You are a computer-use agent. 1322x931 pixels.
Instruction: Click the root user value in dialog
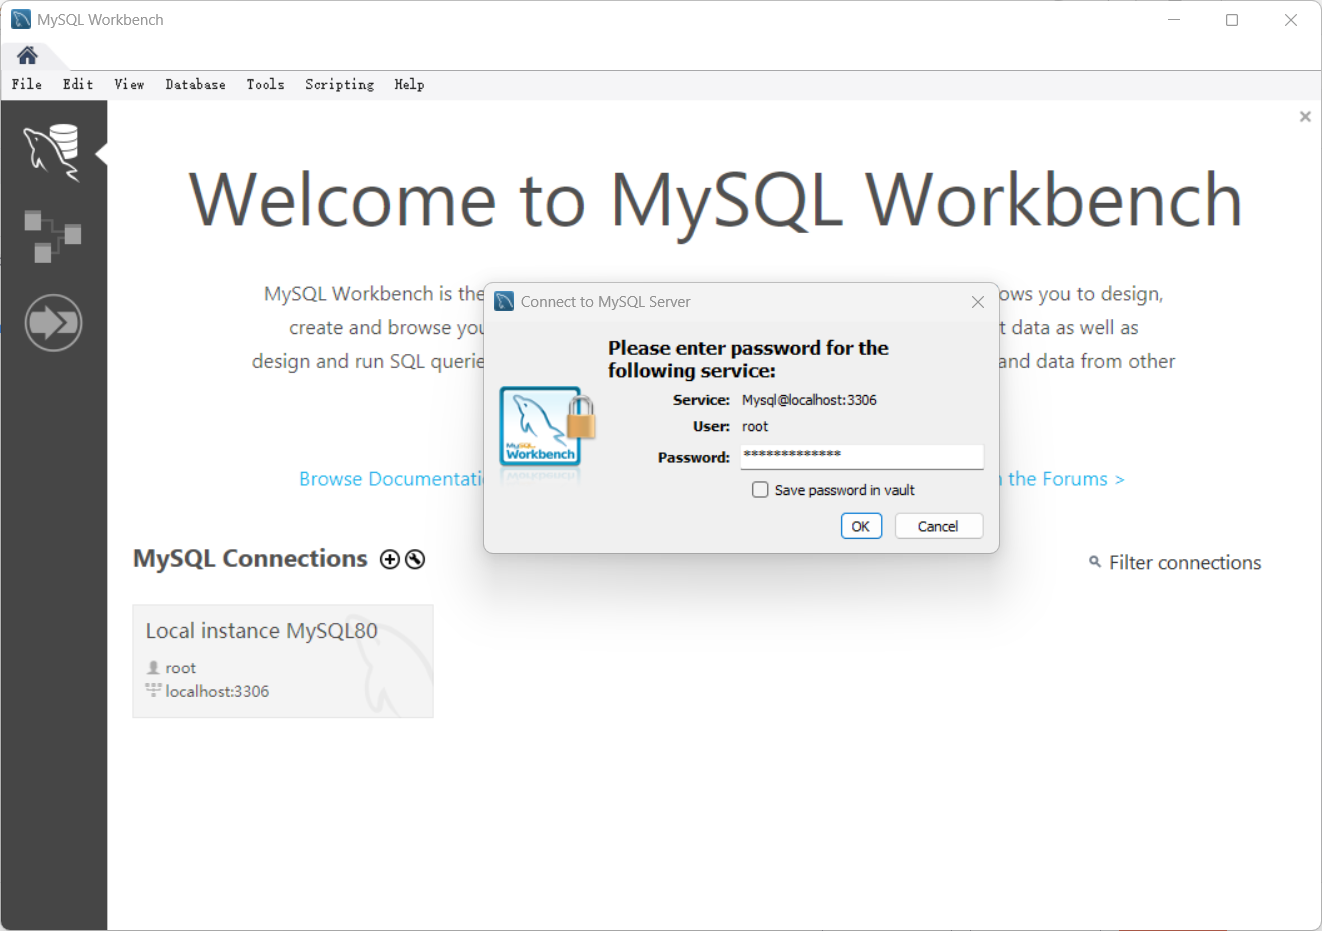(755, 427)
